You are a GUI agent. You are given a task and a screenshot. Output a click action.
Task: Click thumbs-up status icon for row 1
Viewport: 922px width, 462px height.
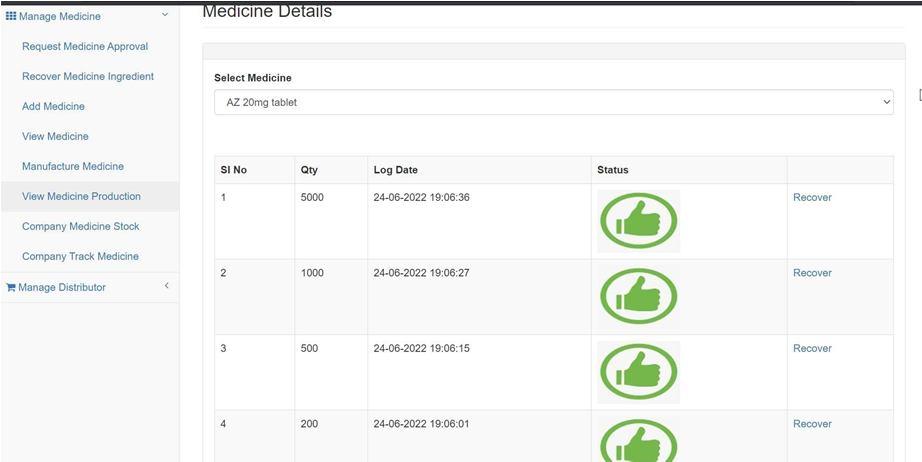(x=639, y=221)
